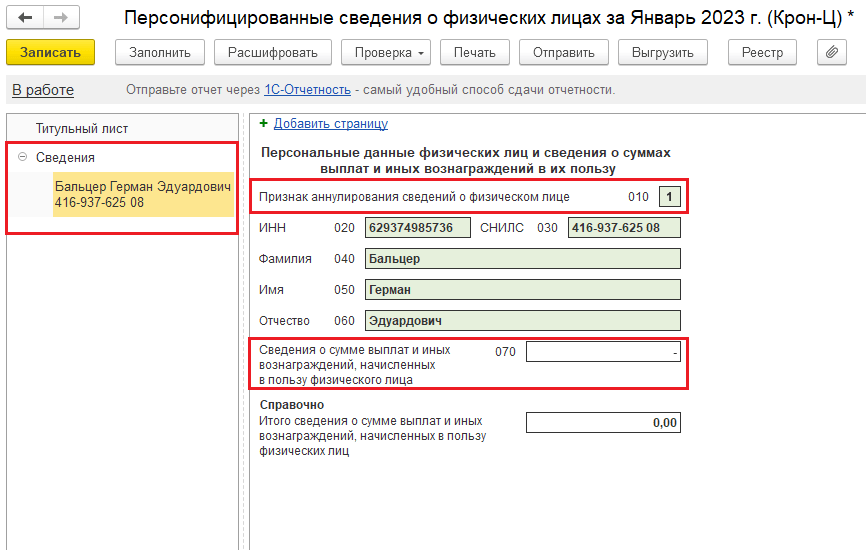This screenshot has height=550, width=866.
Task: Click the annulment flag field 010
Action: [x=669, y=197]
